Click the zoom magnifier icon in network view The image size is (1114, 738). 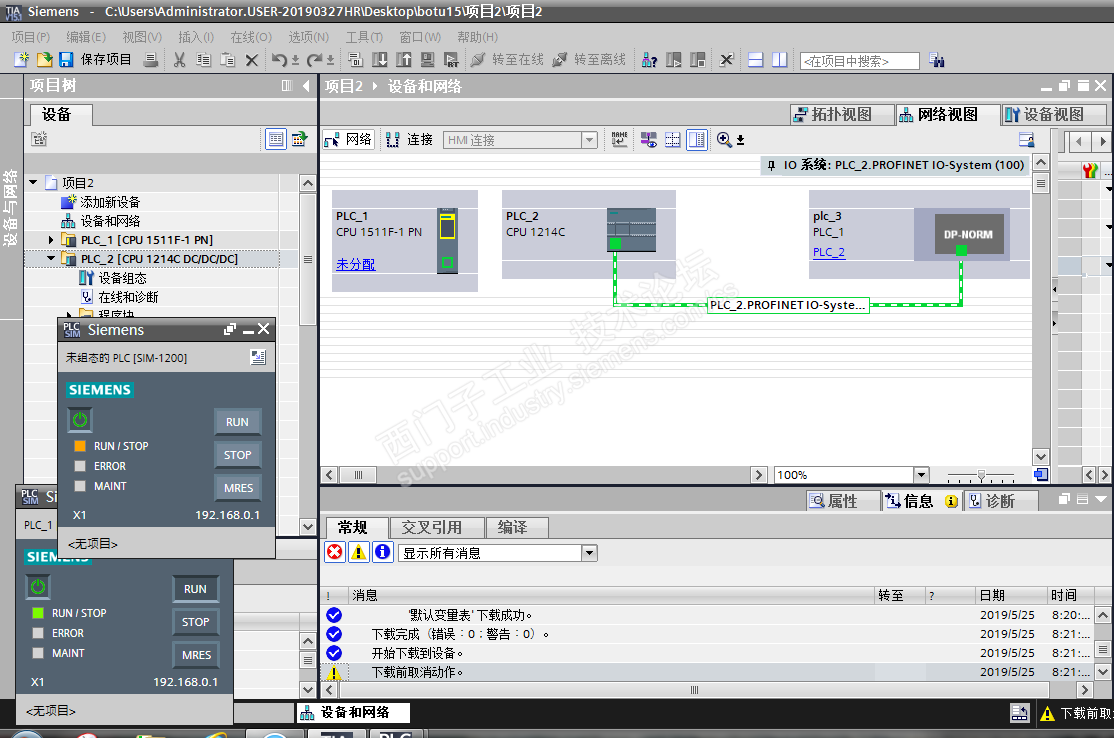[724, 139]
